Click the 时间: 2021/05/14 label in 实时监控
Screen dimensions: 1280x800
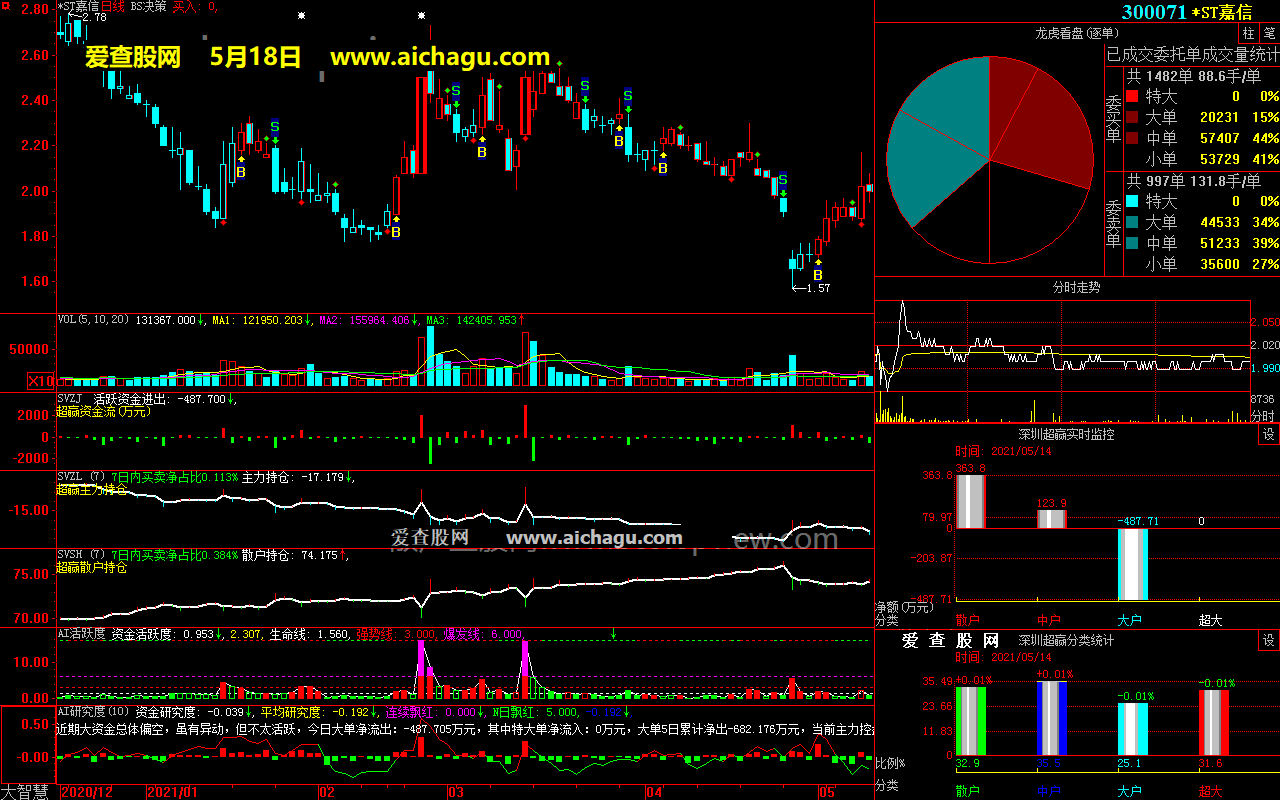point(1004,451)
